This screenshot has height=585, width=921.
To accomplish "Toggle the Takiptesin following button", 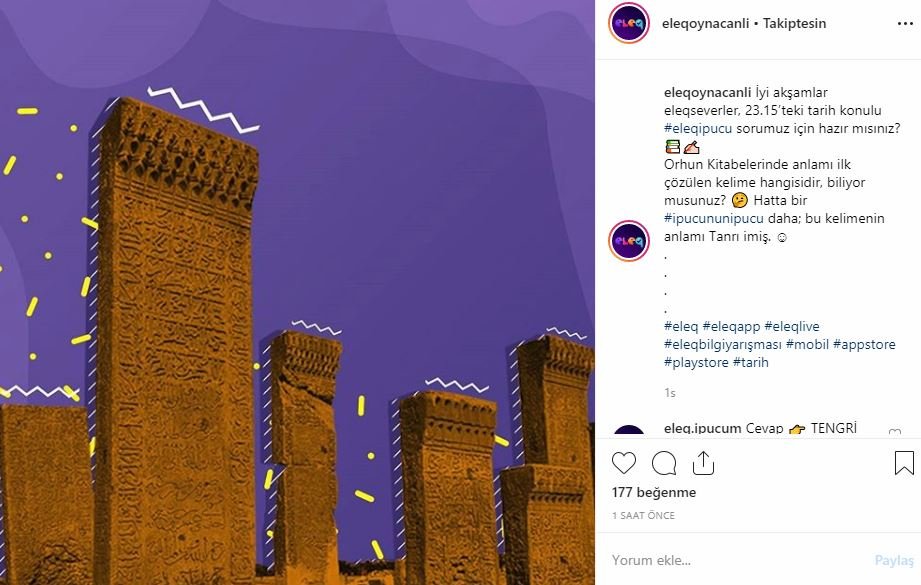I will [x=794, y=23].
